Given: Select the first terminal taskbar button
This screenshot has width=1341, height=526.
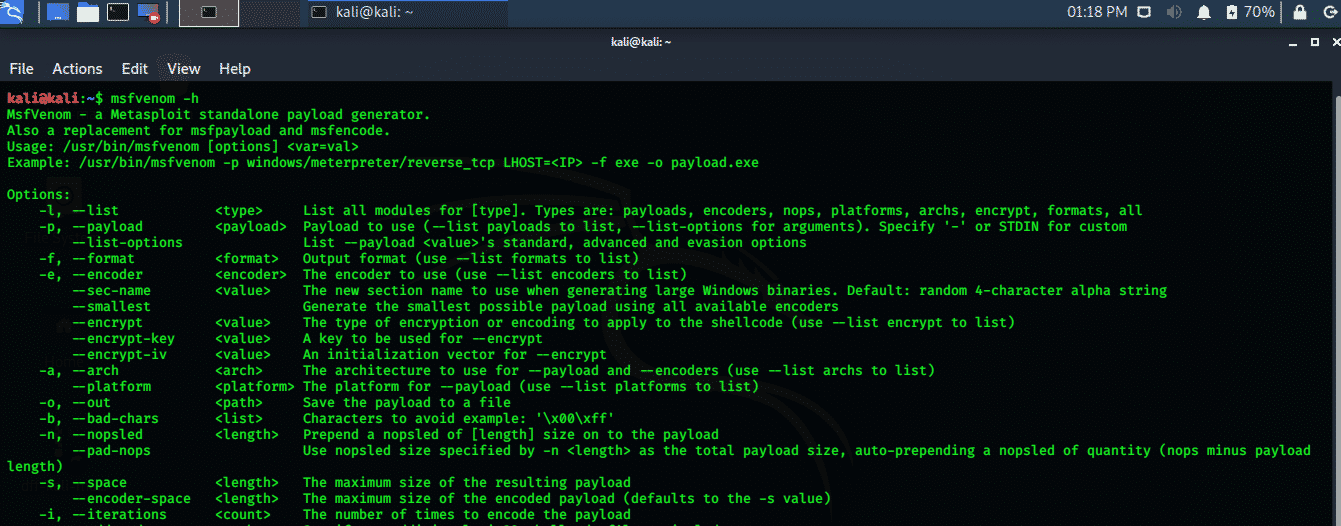Looking at the screenshot, I should click(209, 13).
